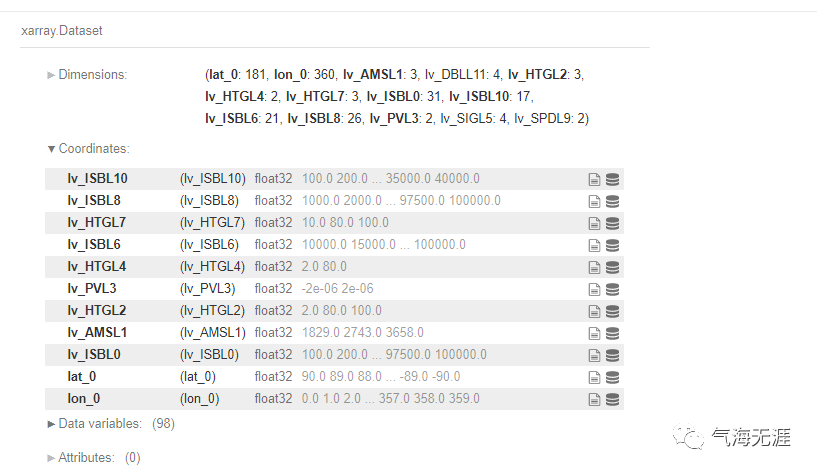Screen dimensions: 817x473
Task: Expand the Dimensions section
Action: (x=88, y=75)
